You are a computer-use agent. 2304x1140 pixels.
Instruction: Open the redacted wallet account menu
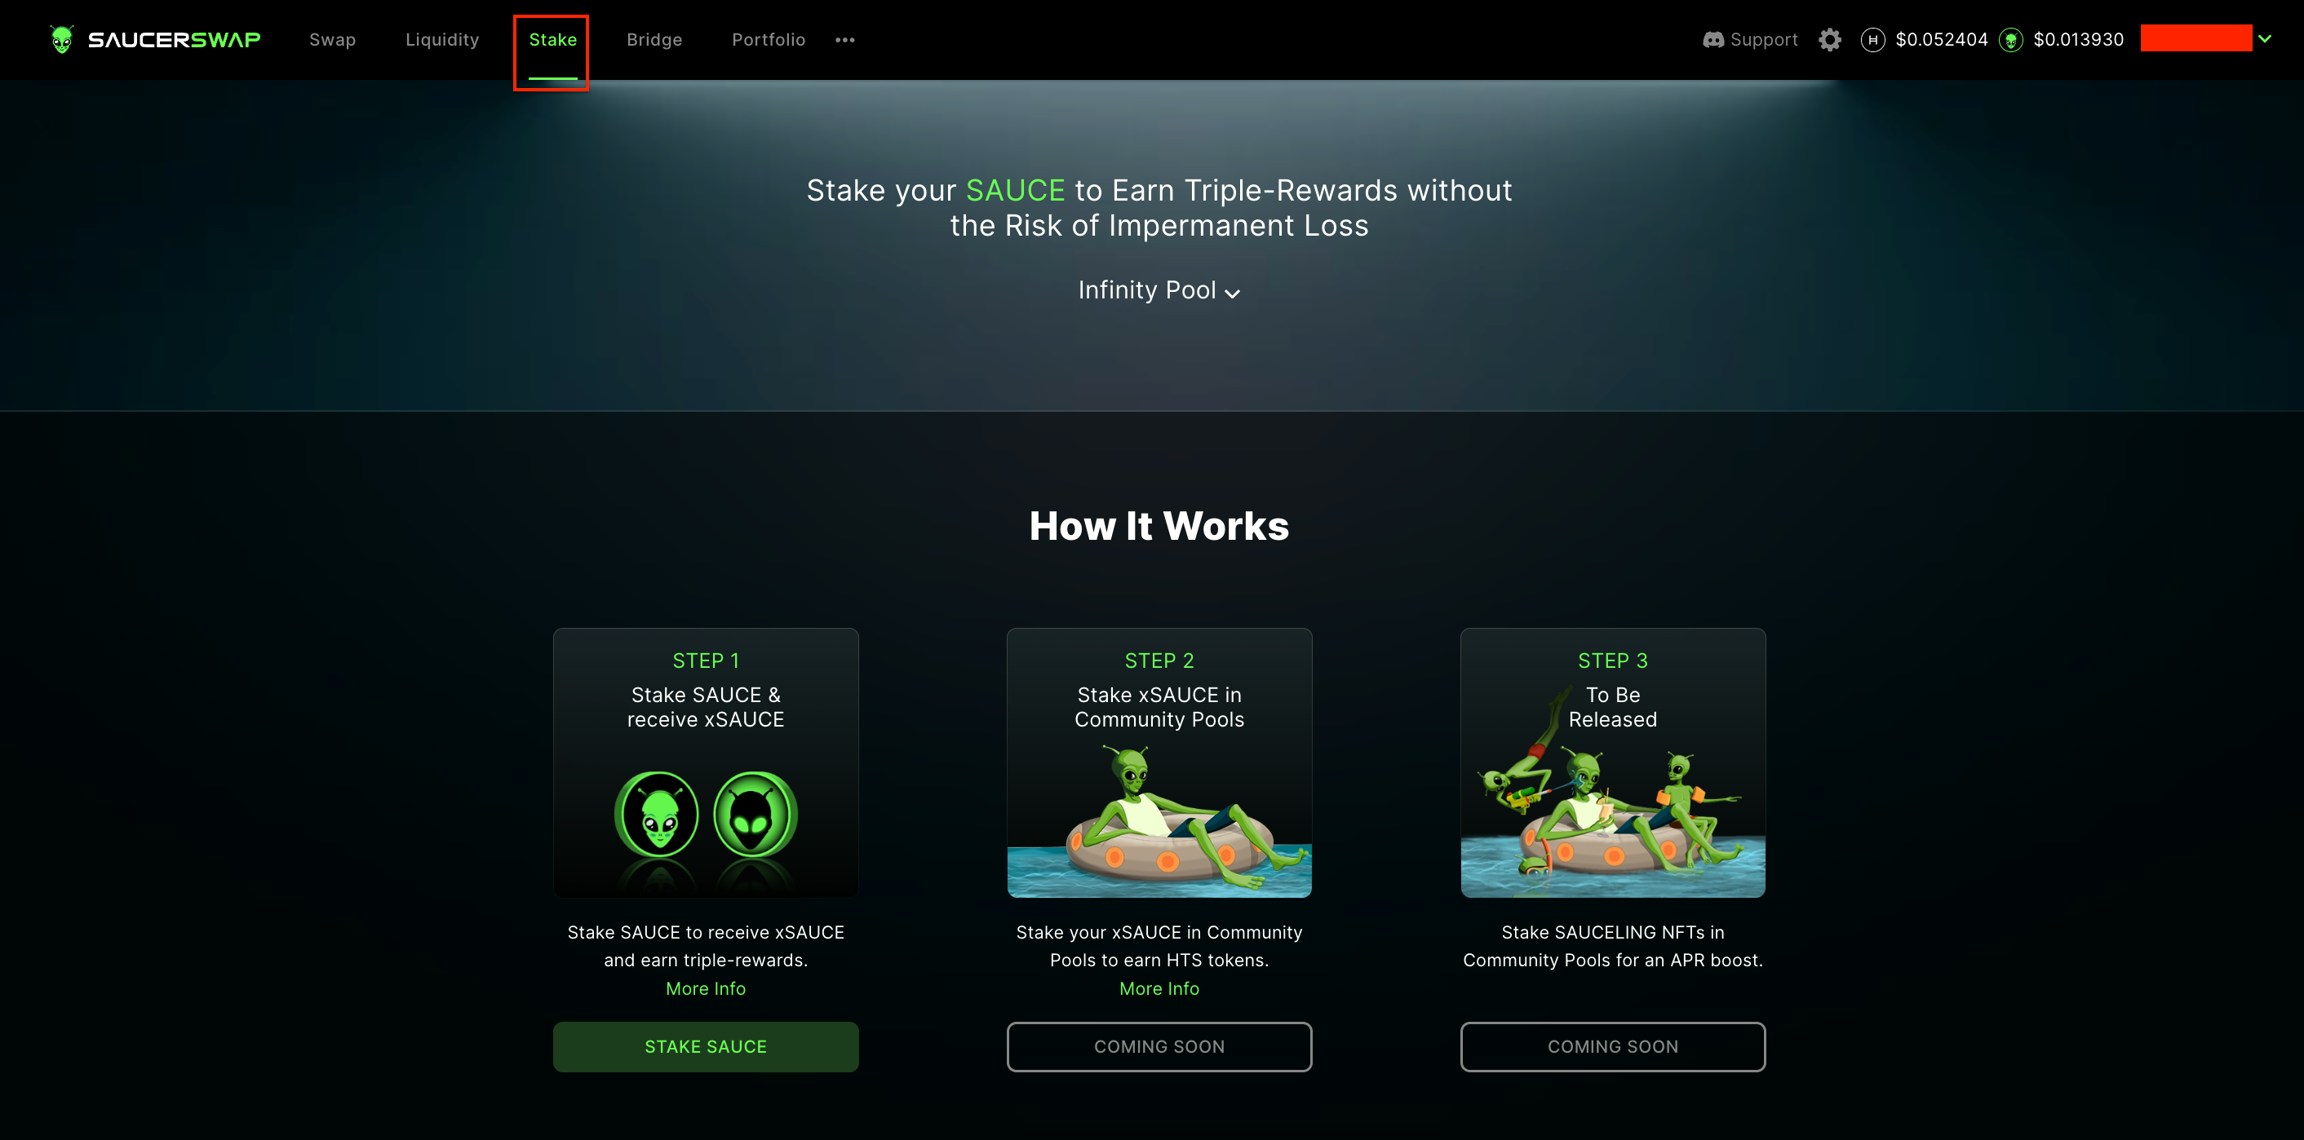pos(2196,39)
